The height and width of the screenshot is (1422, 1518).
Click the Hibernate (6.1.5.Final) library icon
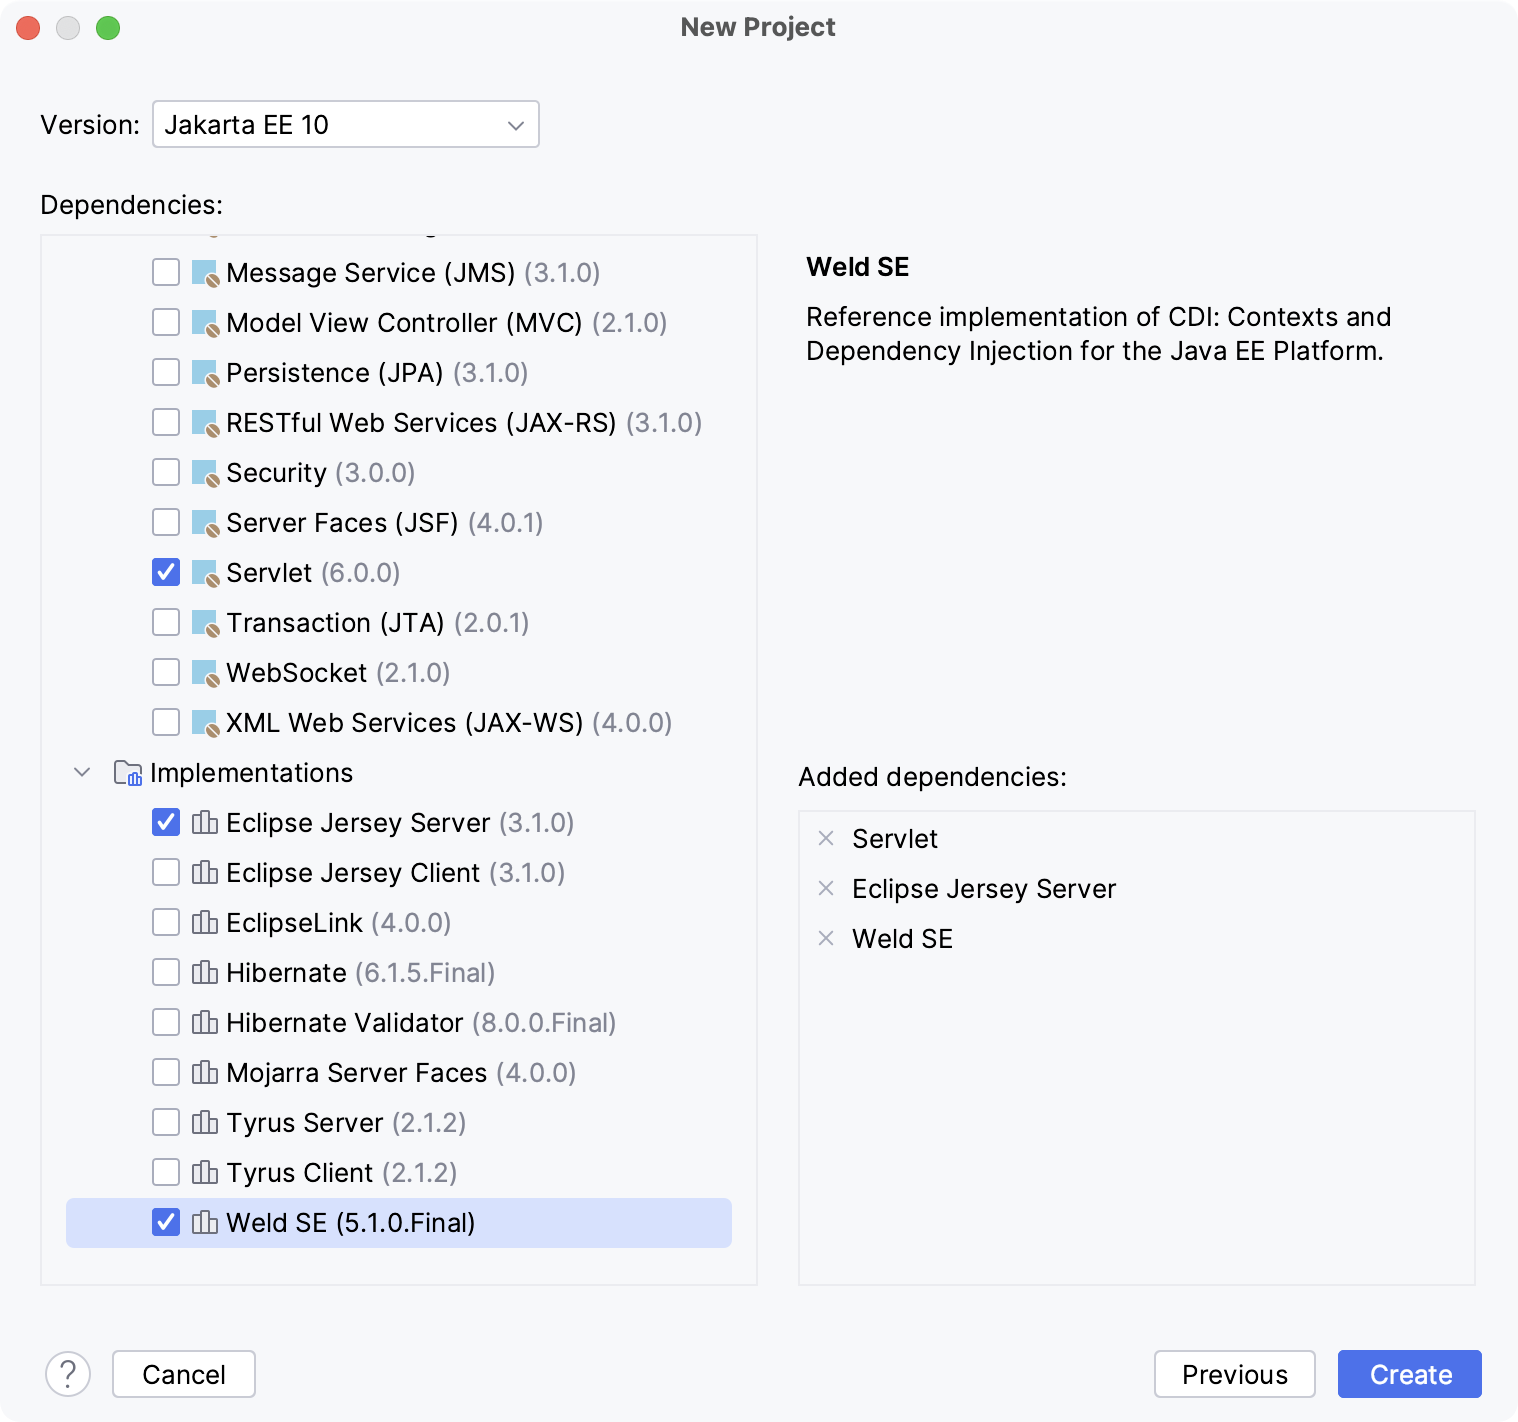coord(205,972)
